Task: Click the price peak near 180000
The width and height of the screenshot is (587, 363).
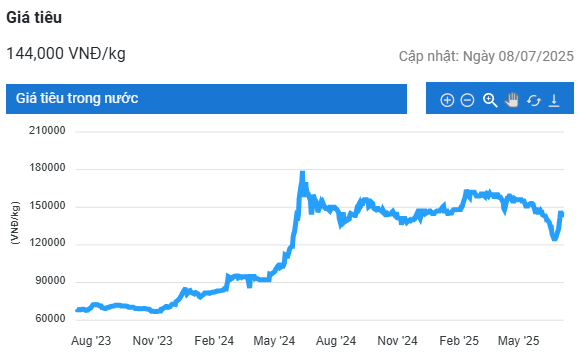Action: tap(302, 173)
